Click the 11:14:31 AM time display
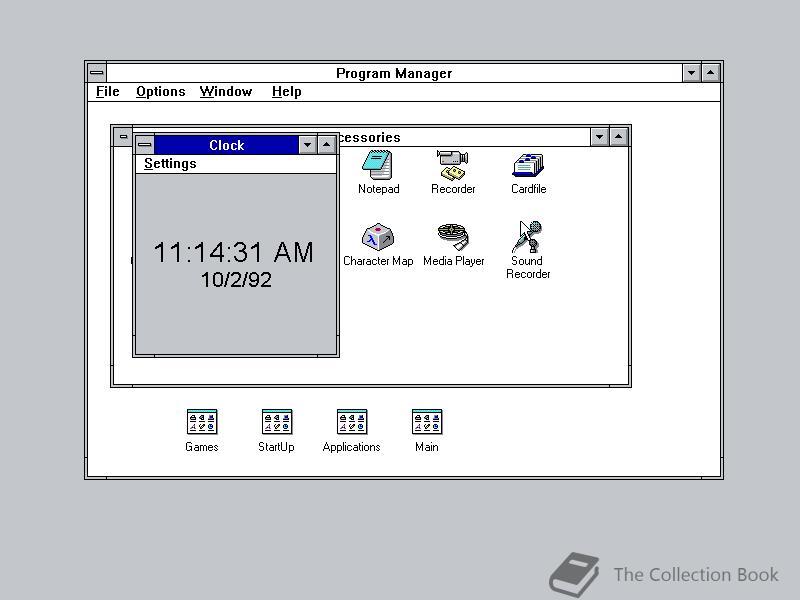 [x=234, y=253]
